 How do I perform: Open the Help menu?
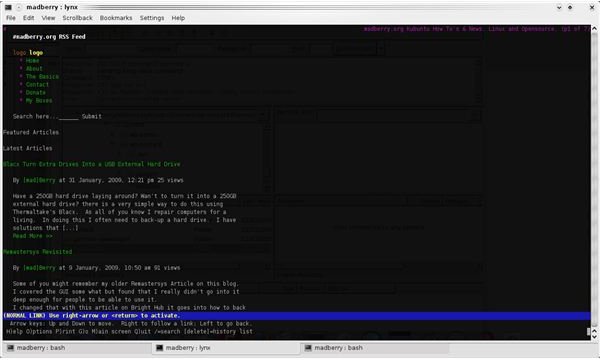178,18
